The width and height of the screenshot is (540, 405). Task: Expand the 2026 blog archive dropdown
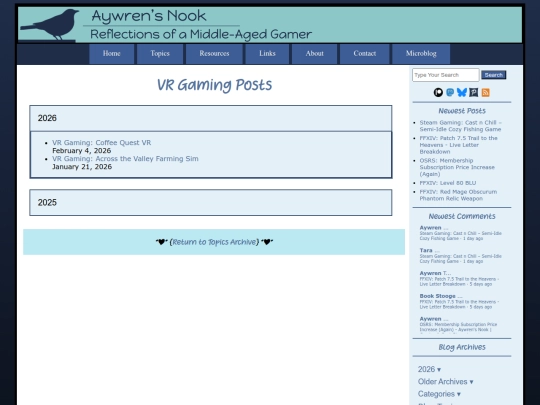(429, 369)
